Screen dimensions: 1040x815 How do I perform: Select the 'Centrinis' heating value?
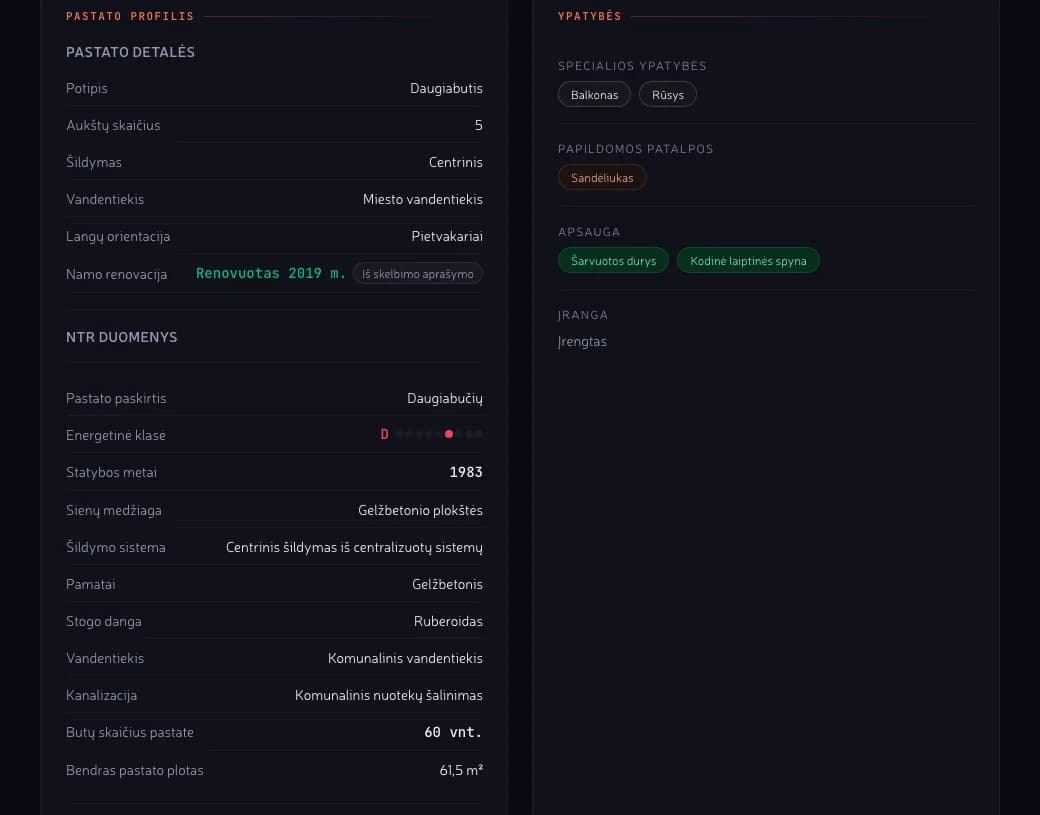pos(456,162)
